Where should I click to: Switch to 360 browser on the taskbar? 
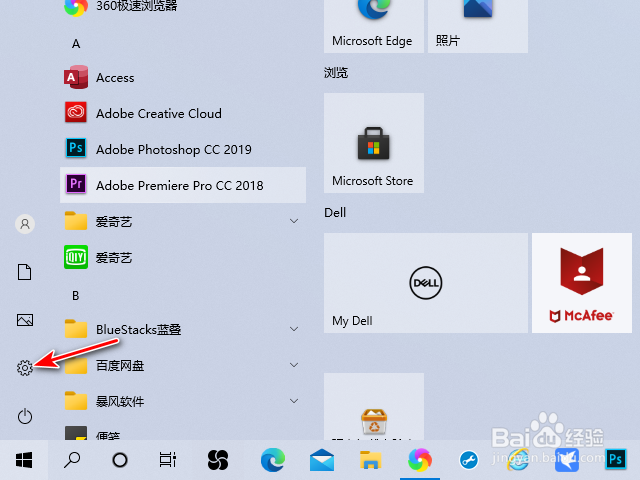[420, 460]
